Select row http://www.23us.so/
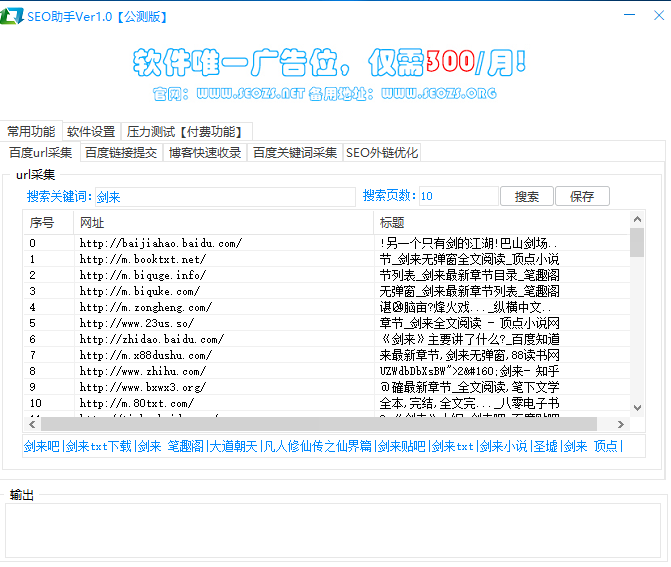Viewport: 671px width, 567px height. (327, 323)
